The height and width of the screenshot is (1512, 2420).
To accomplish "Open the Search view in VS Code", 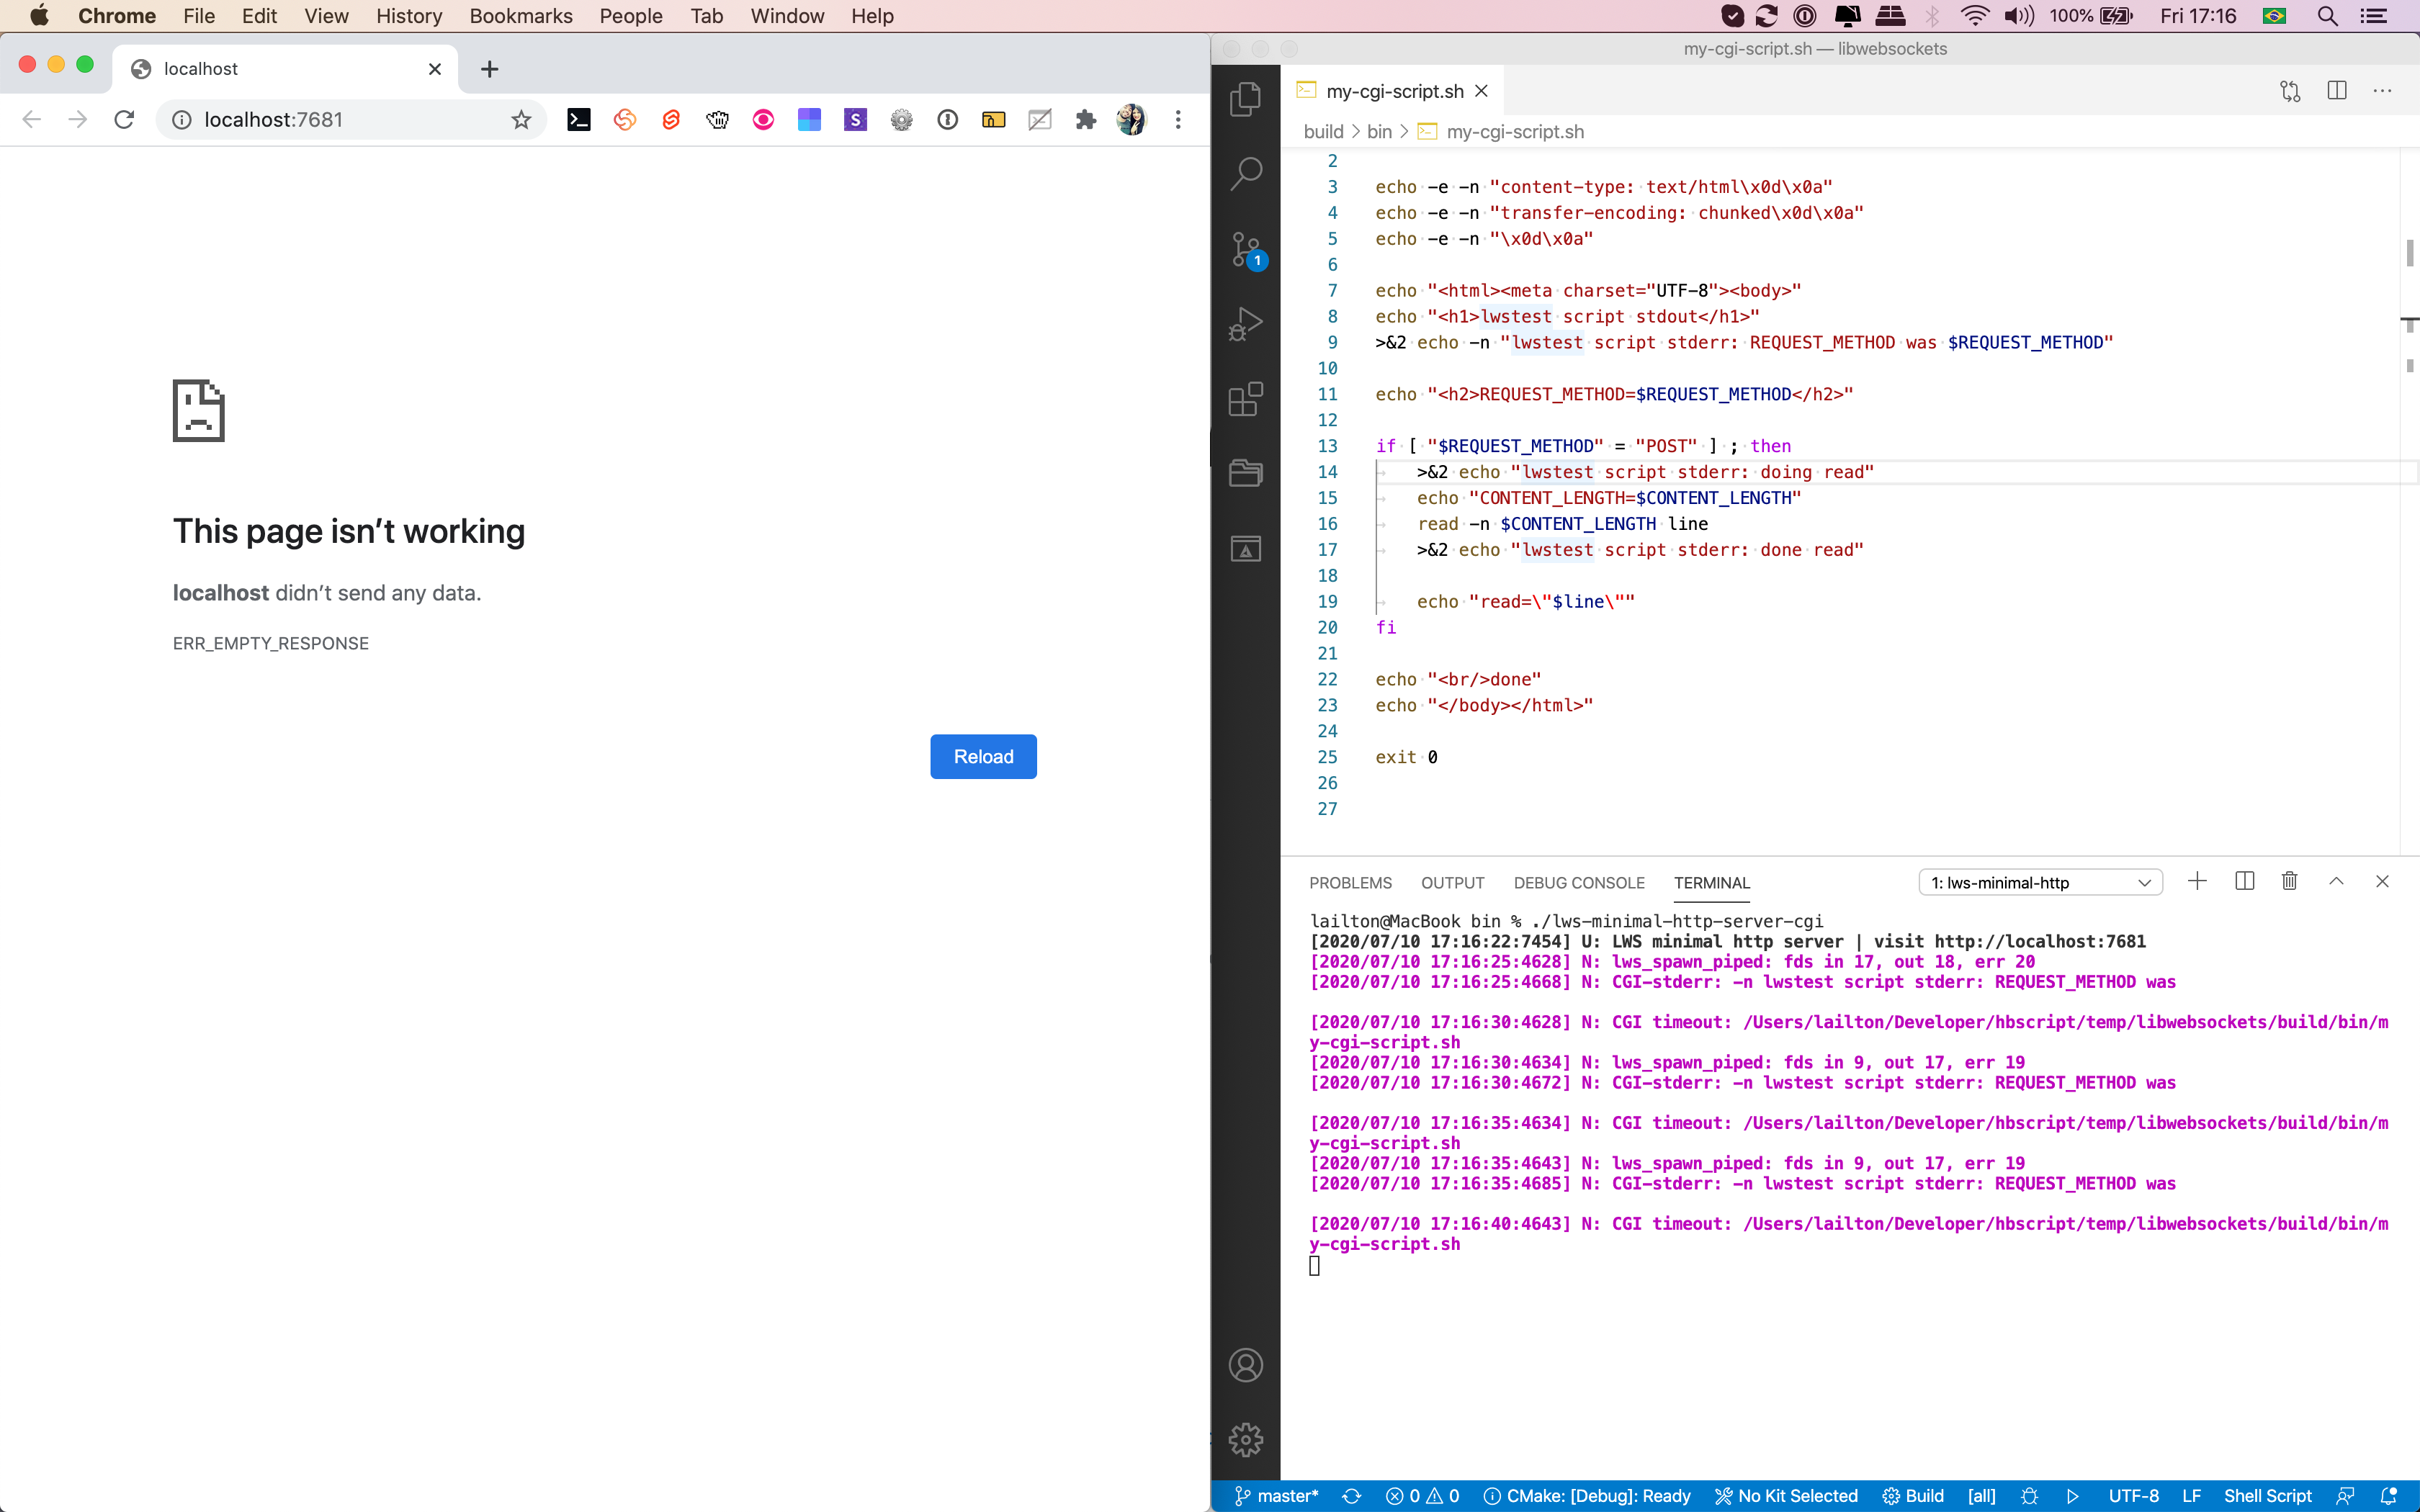I will pos(1245,173).
